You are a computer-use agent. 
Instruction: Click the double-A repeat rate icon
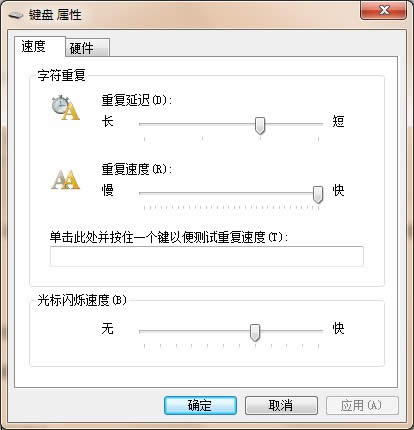(65, 180)
